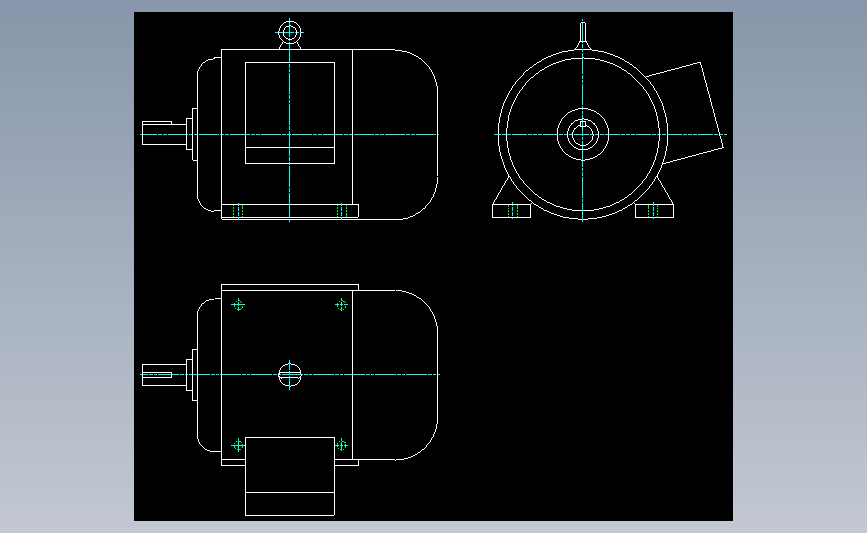Select left dashed foot hole in side view
Viewport: 867px width, 533px height.
coord(238,211)
